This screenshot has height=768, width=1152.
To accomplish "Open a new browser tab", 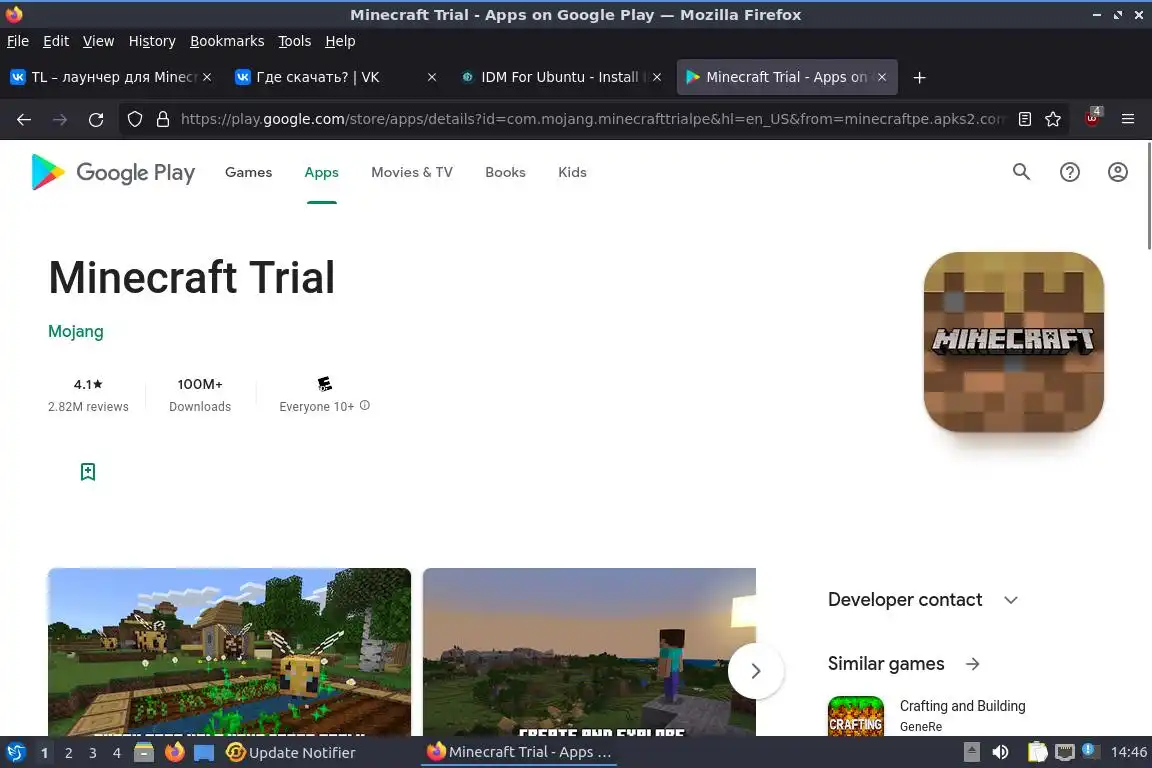I will pyautogui.click(x=919, y=77).
